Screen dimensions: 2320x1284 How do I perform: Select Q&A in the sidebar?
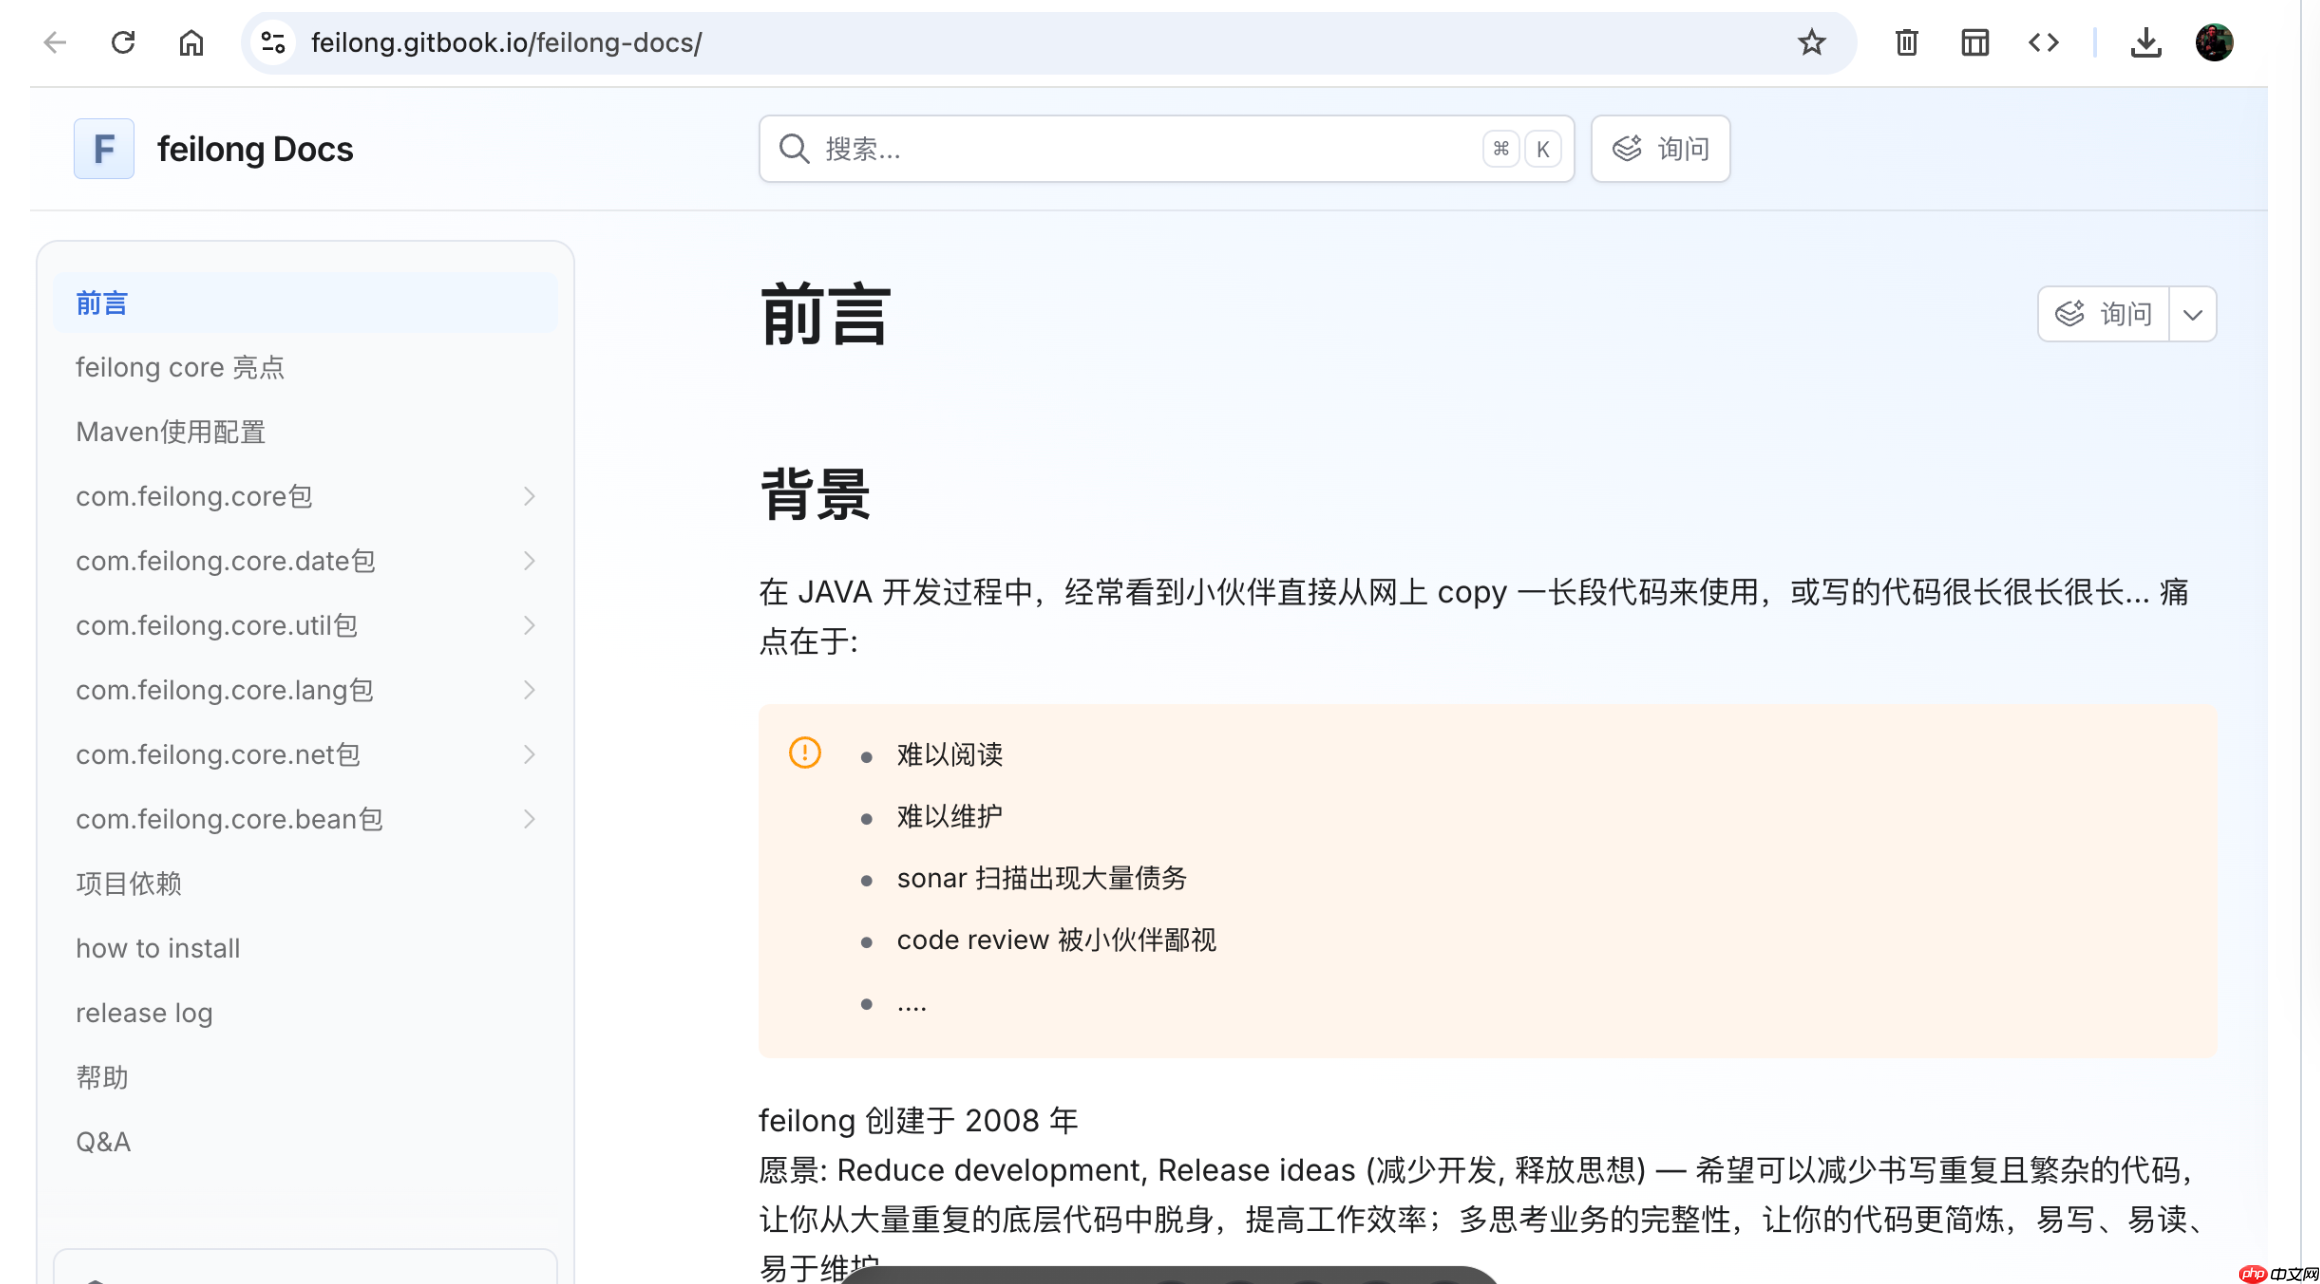click(x=103, y=1140)
